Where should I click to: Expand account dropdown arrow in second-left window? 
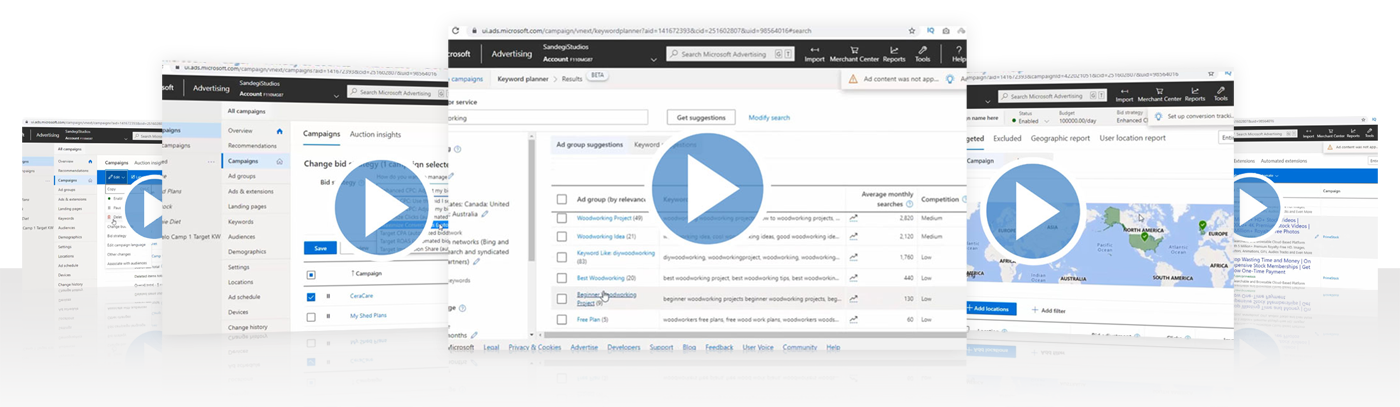pyautogui.click(x=334, y=96)
